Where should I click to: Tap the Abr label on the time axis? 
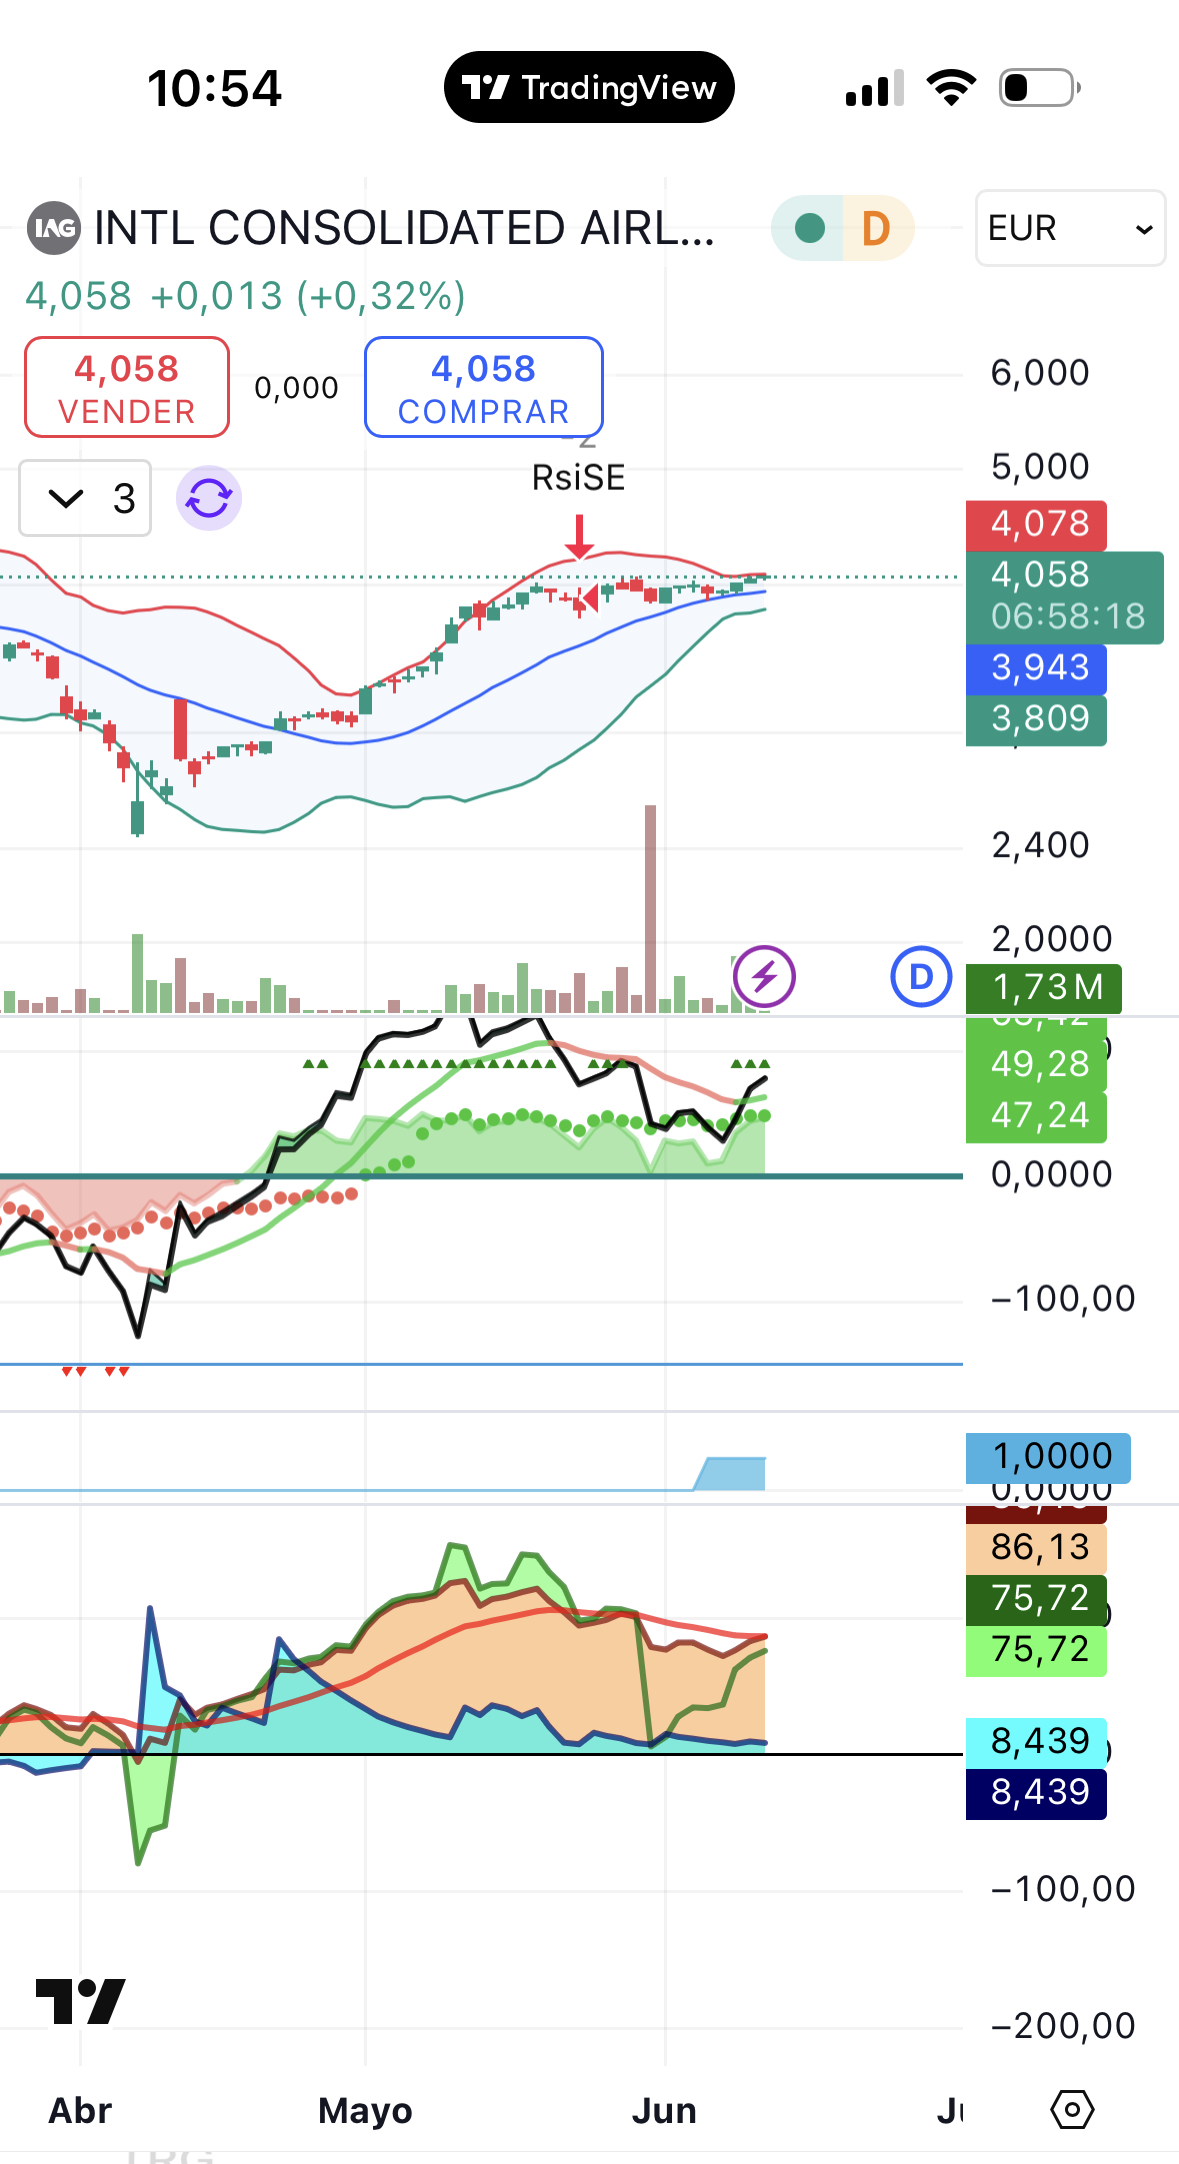tap(80, 2111)
